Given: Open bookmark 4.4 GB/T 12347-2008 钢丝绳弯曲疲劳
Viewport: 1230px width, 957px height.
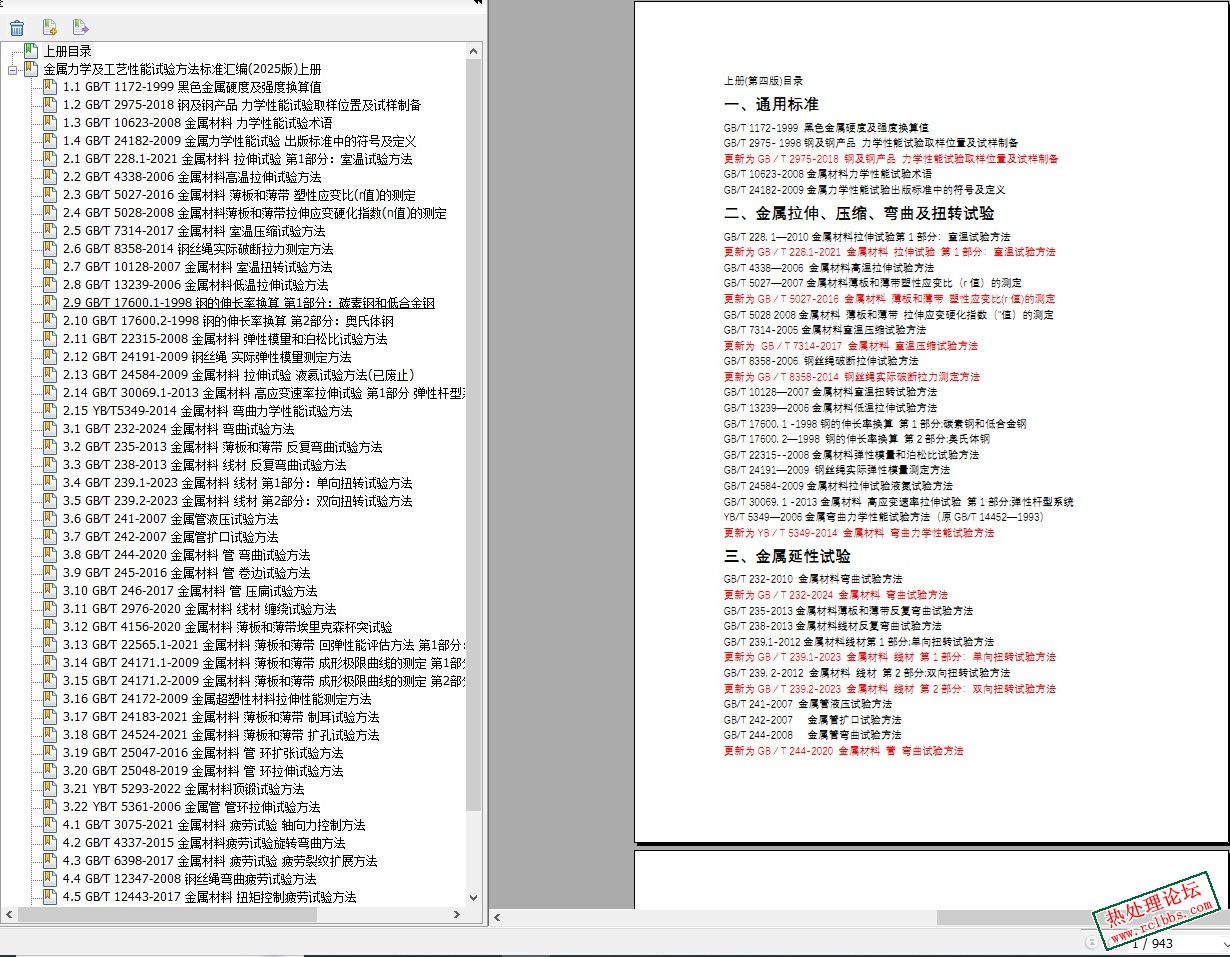Looking at the screenshot, I should (189, 879).
